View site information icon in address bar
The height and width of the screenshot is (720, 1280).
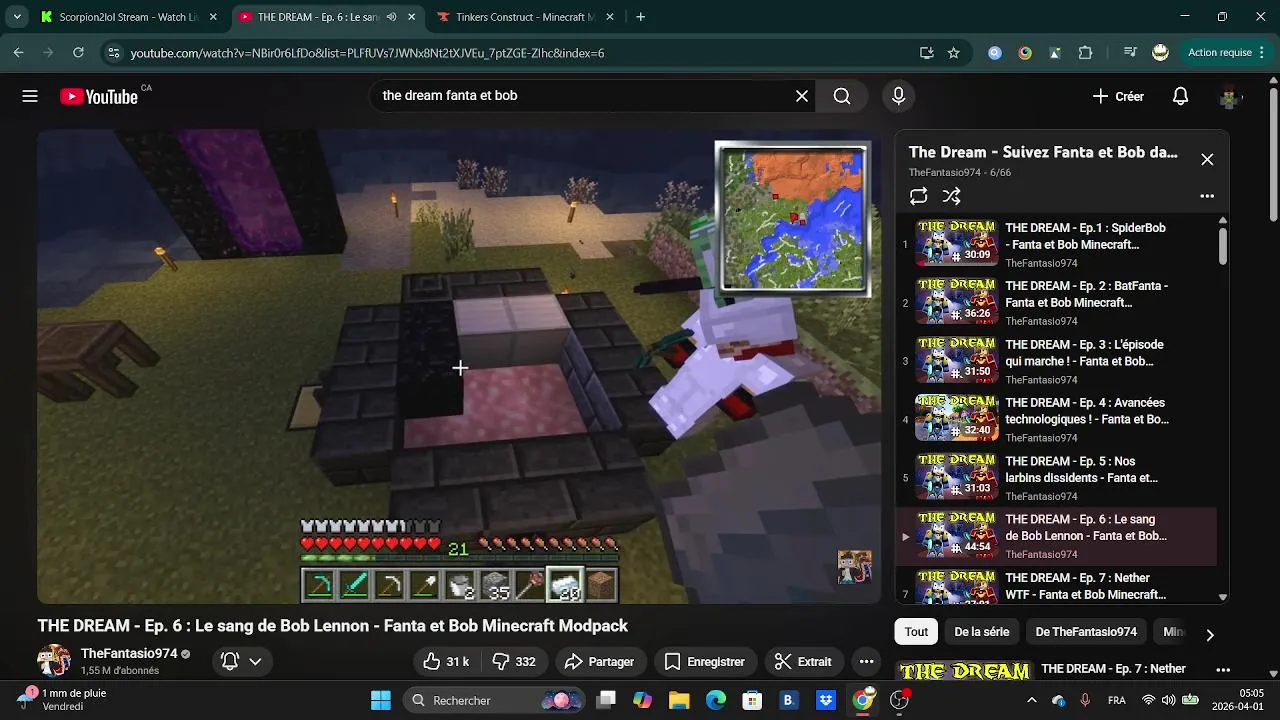click(113, 53)
